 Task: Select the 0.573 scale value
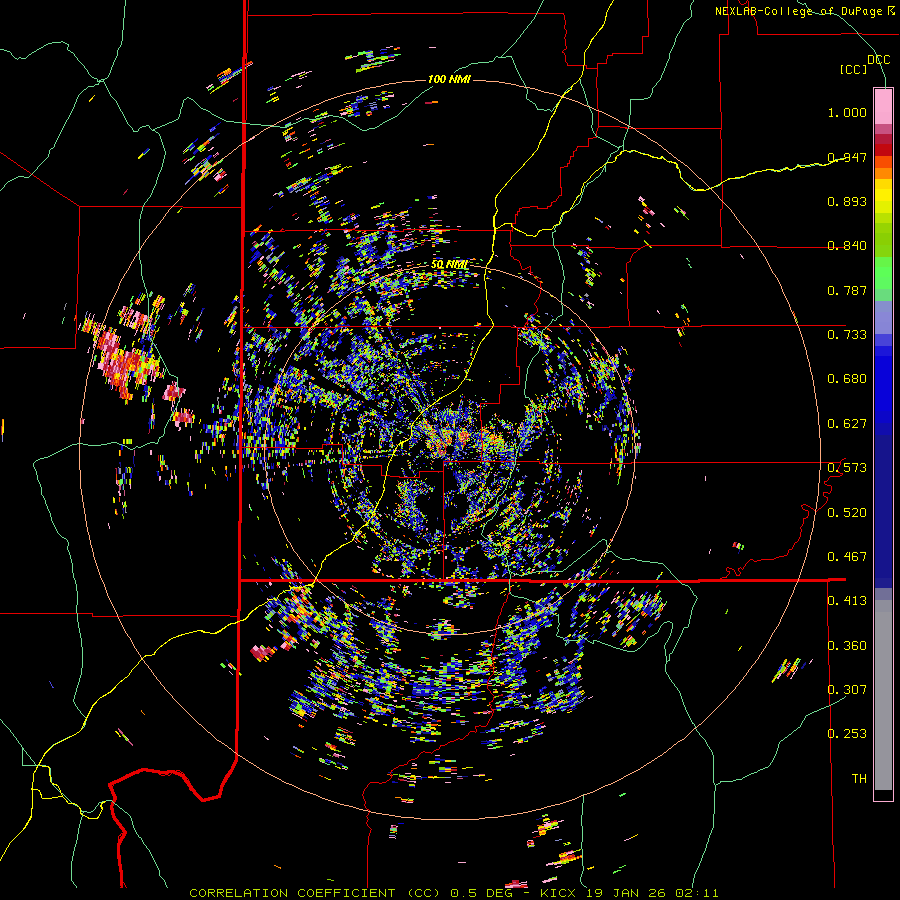pos(847,468)
